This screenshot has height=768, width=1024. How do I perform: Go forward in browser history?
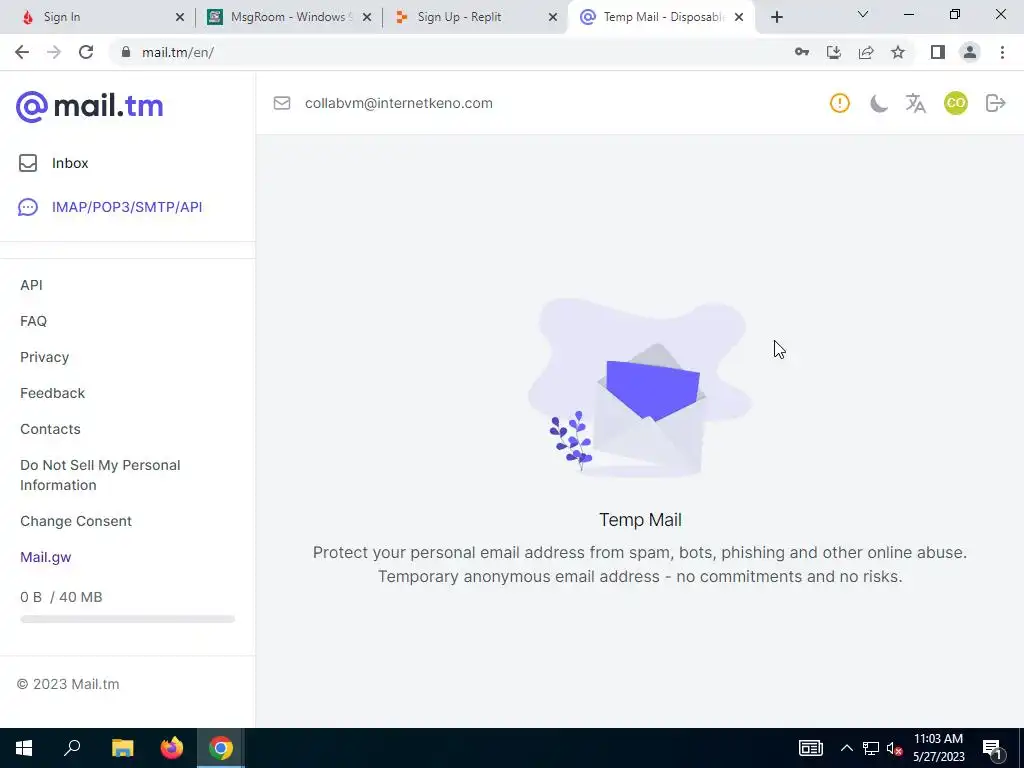[54, 52]
